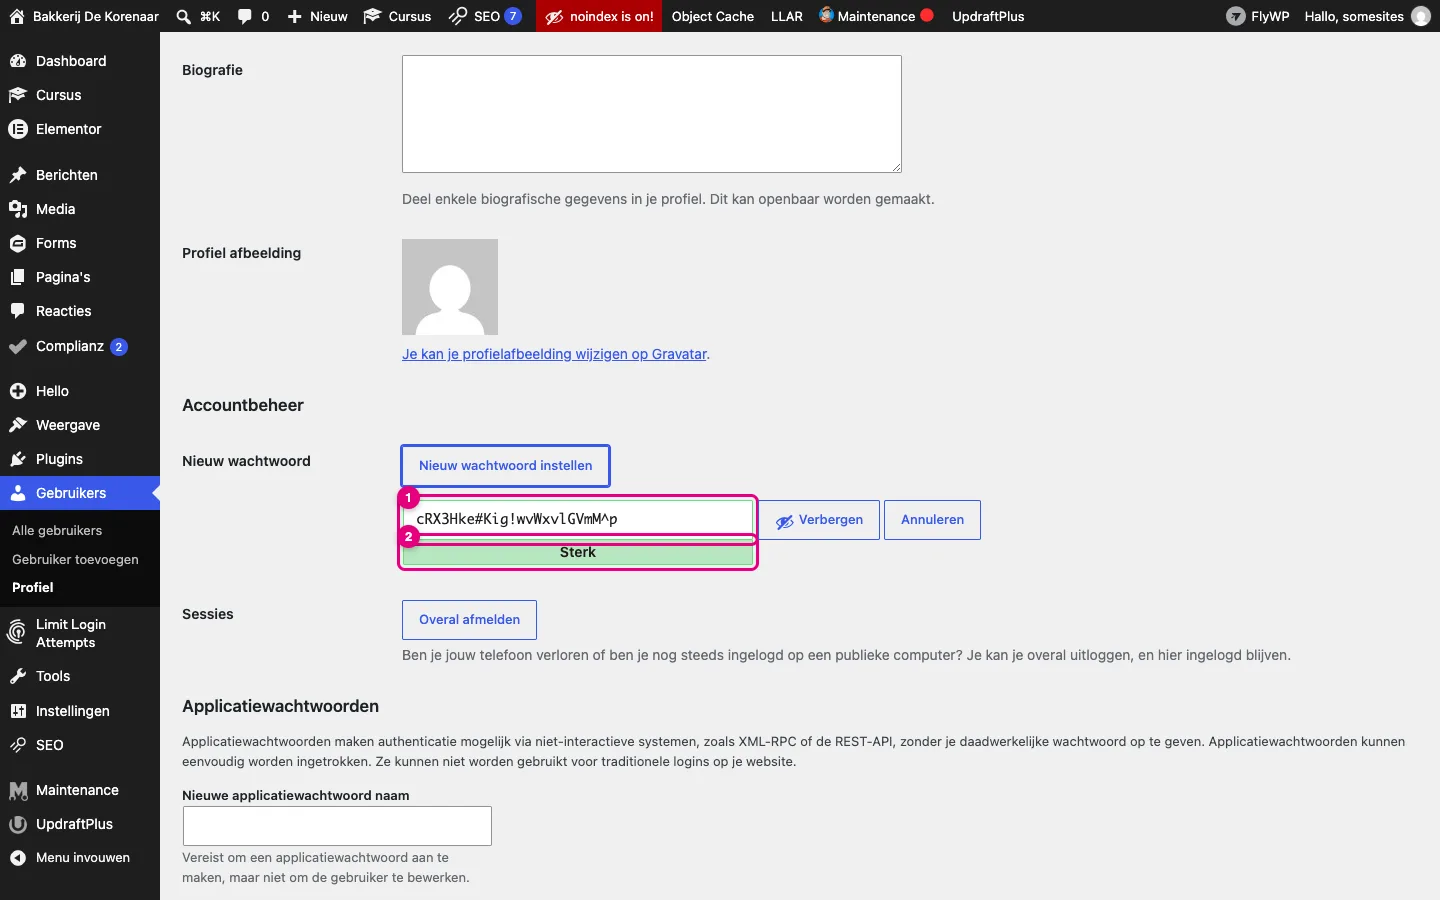Open the Media library sidebar item

(80, 209)
